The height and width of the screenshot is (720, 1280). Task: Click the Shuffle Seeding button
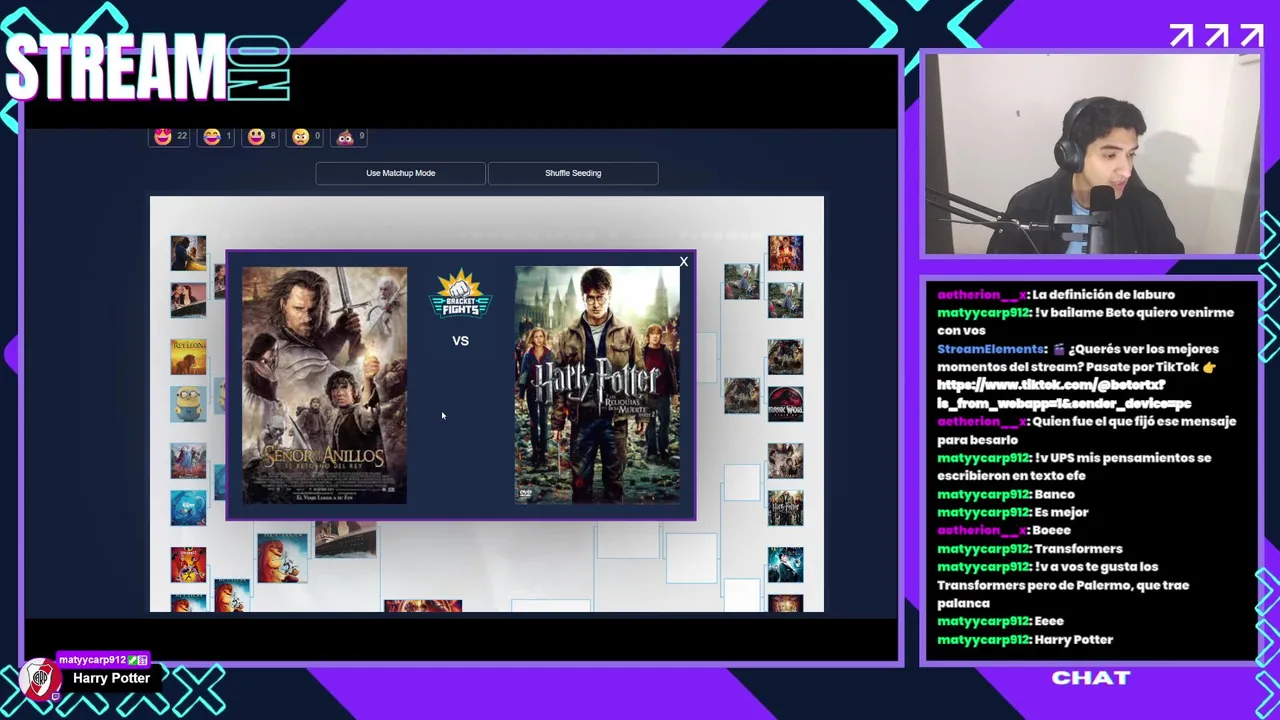[x=573, y=173]
